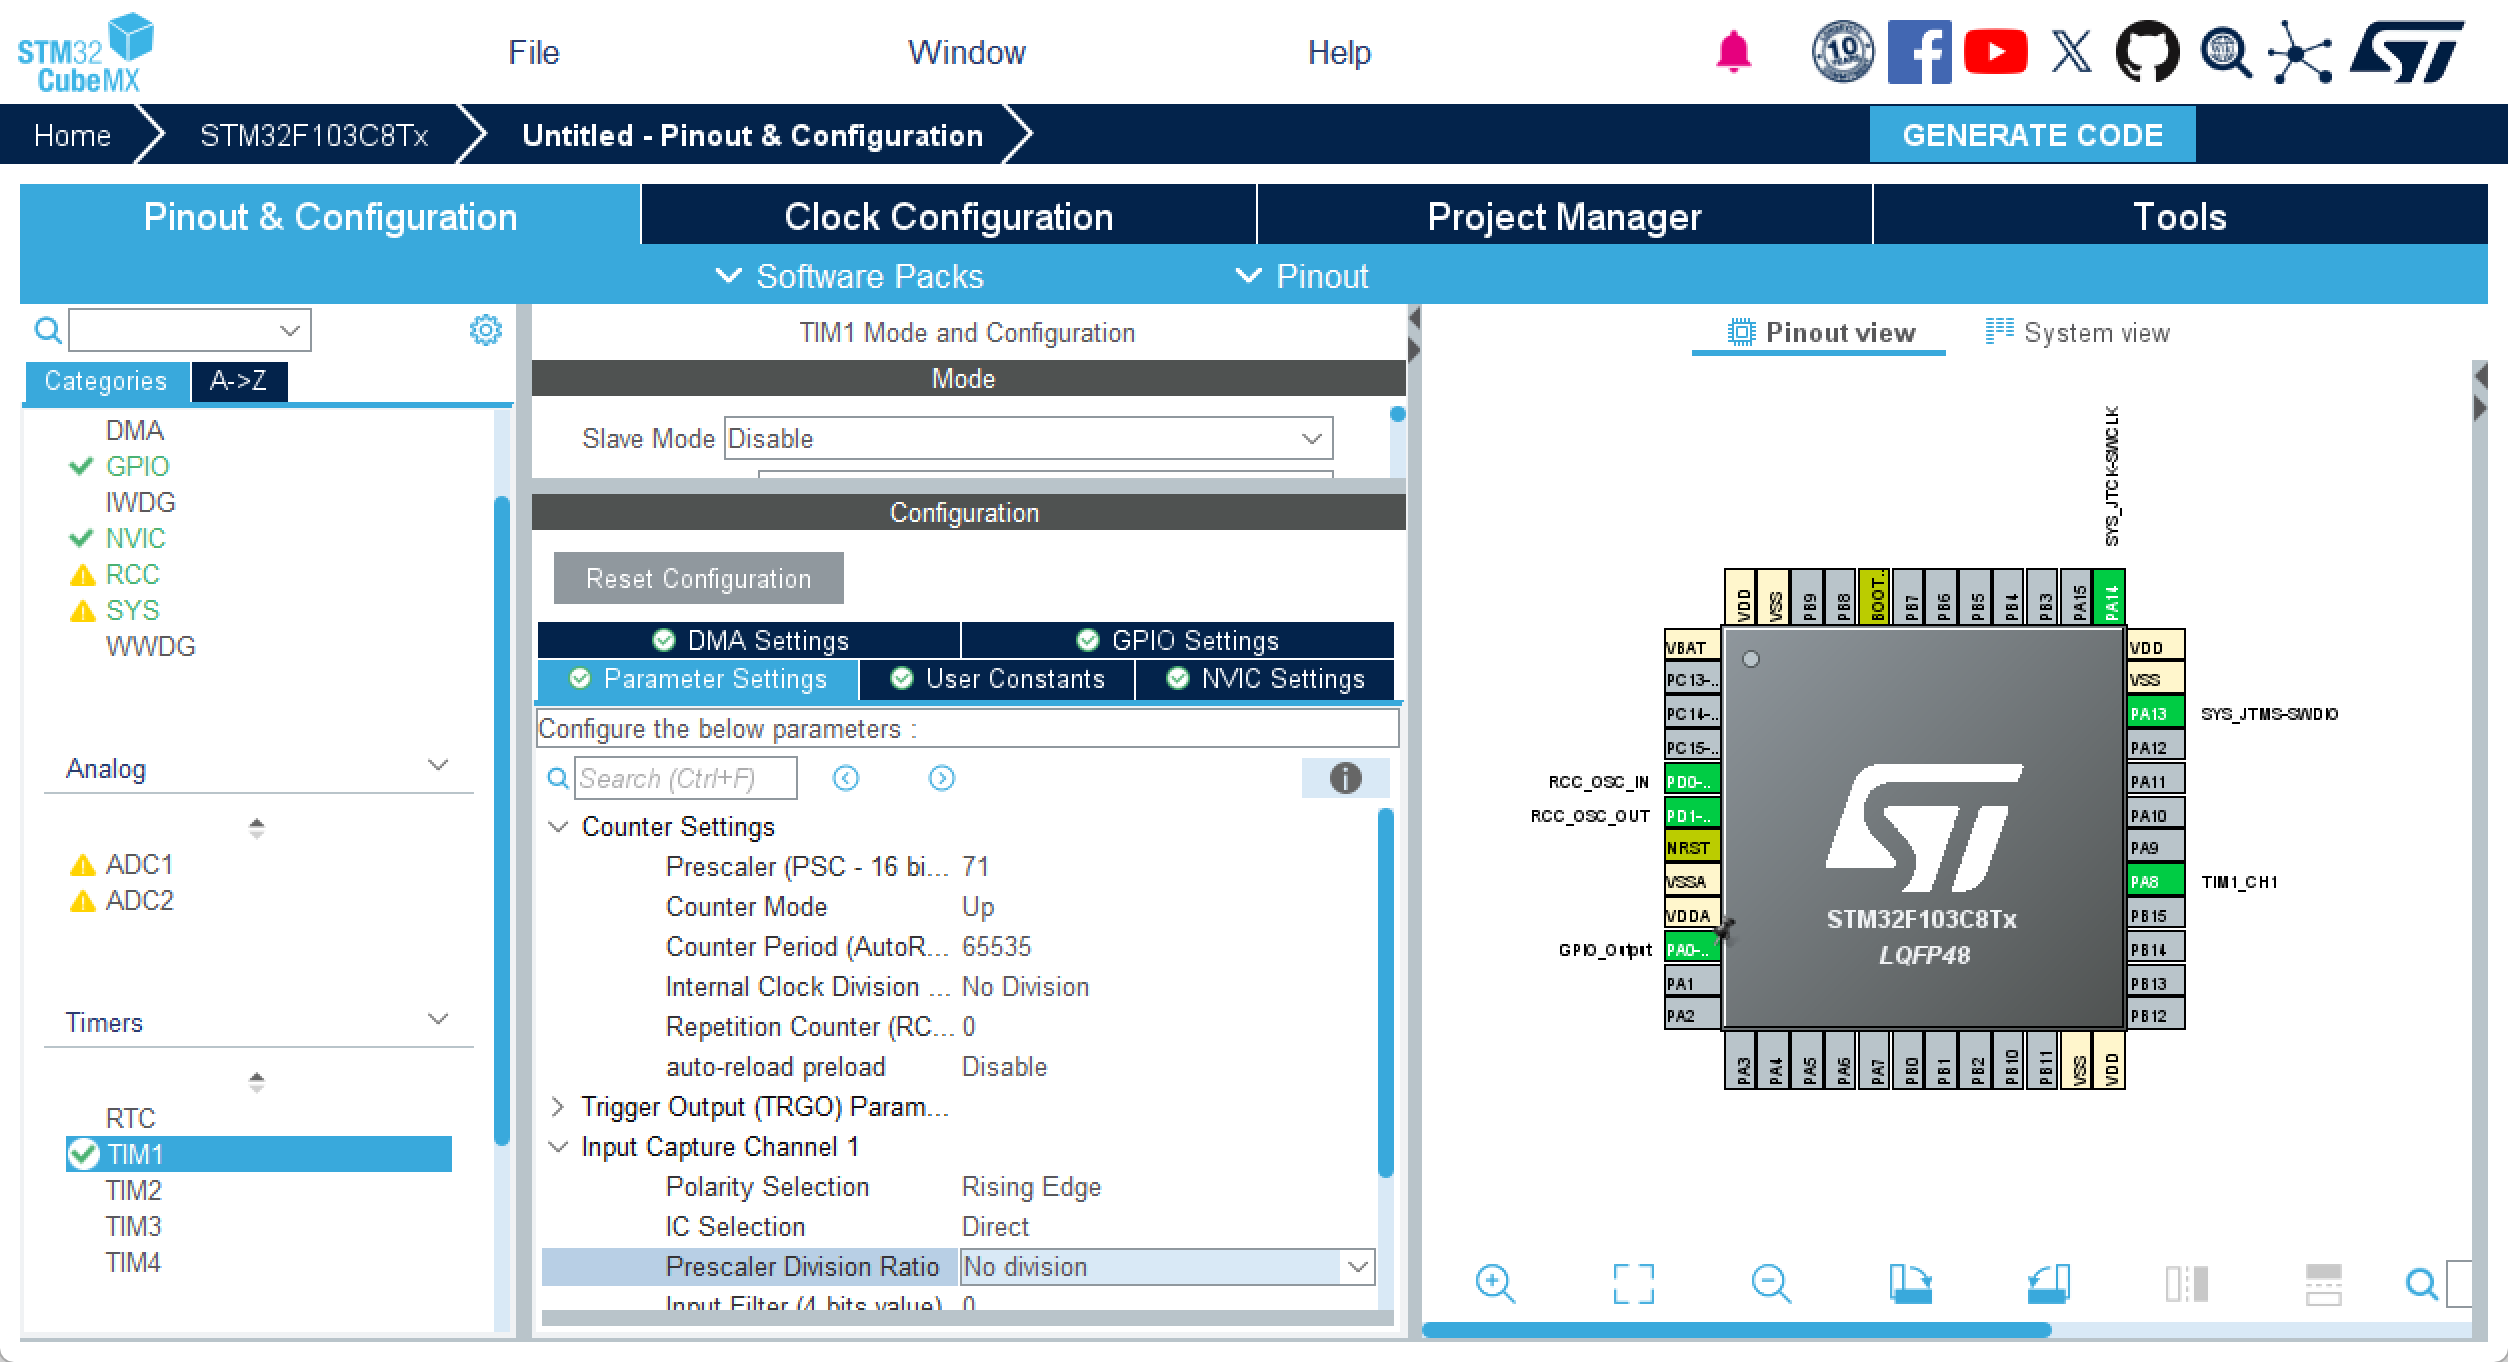
Task: Click sort arrows under Analog section
Action: click(x=257, y=828)
